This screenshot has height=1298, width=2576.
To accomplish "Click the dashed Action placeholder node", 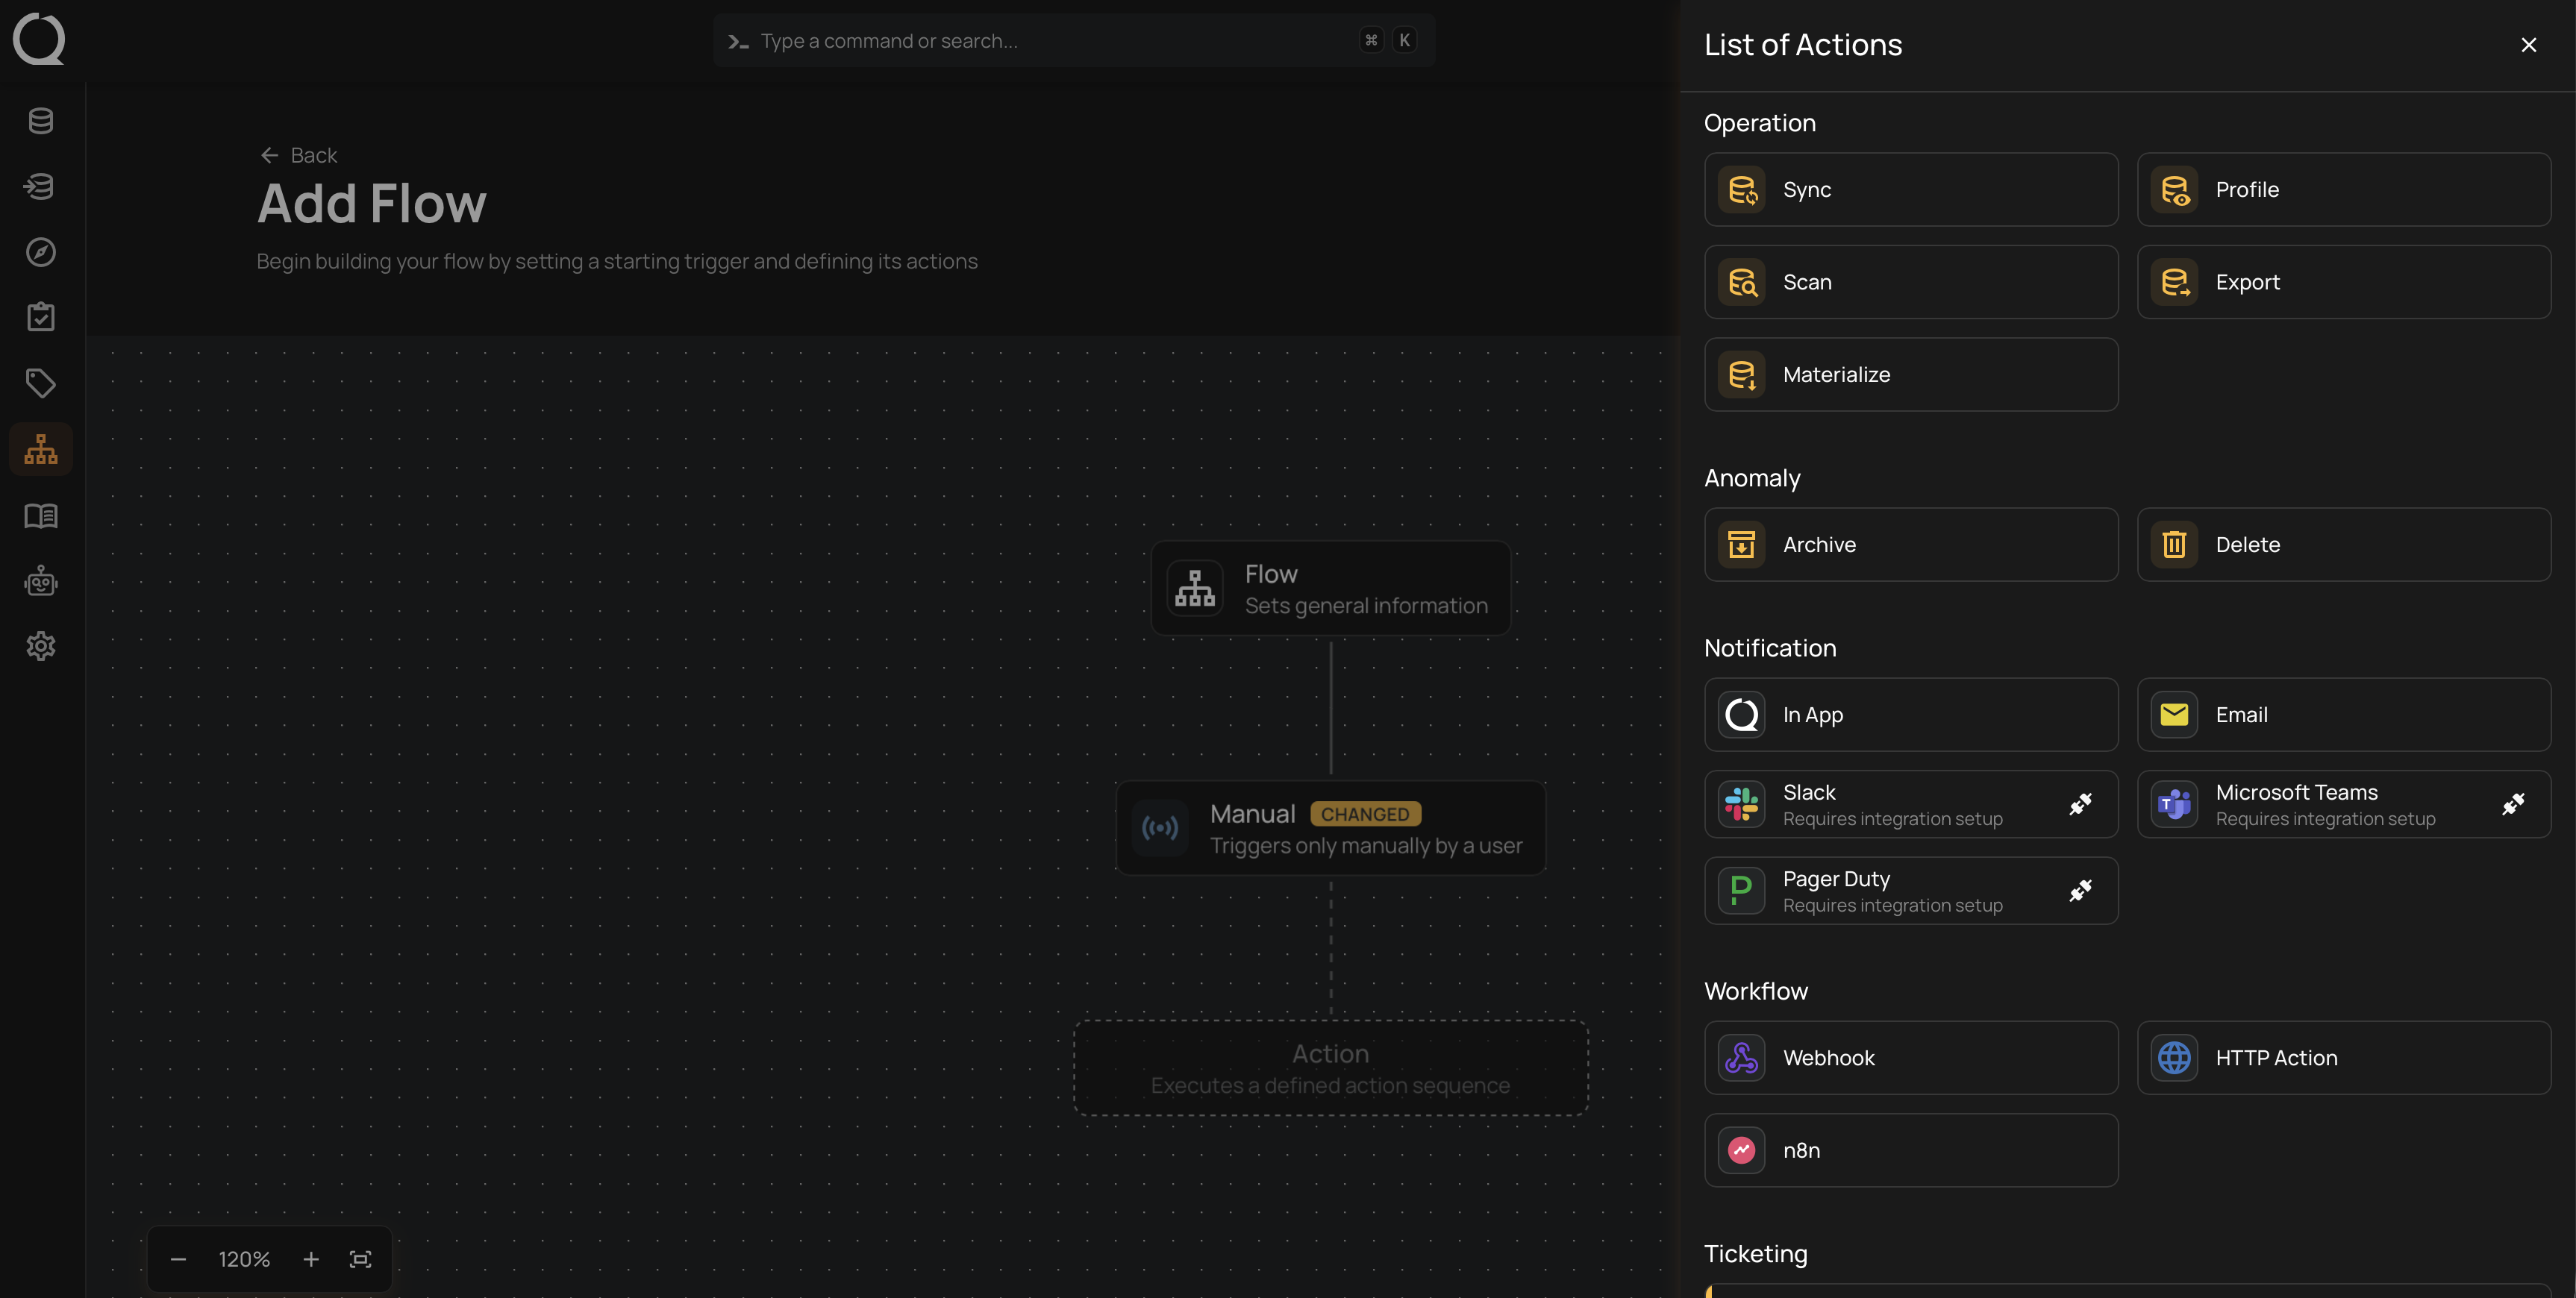I will tap(1330, 1068).
